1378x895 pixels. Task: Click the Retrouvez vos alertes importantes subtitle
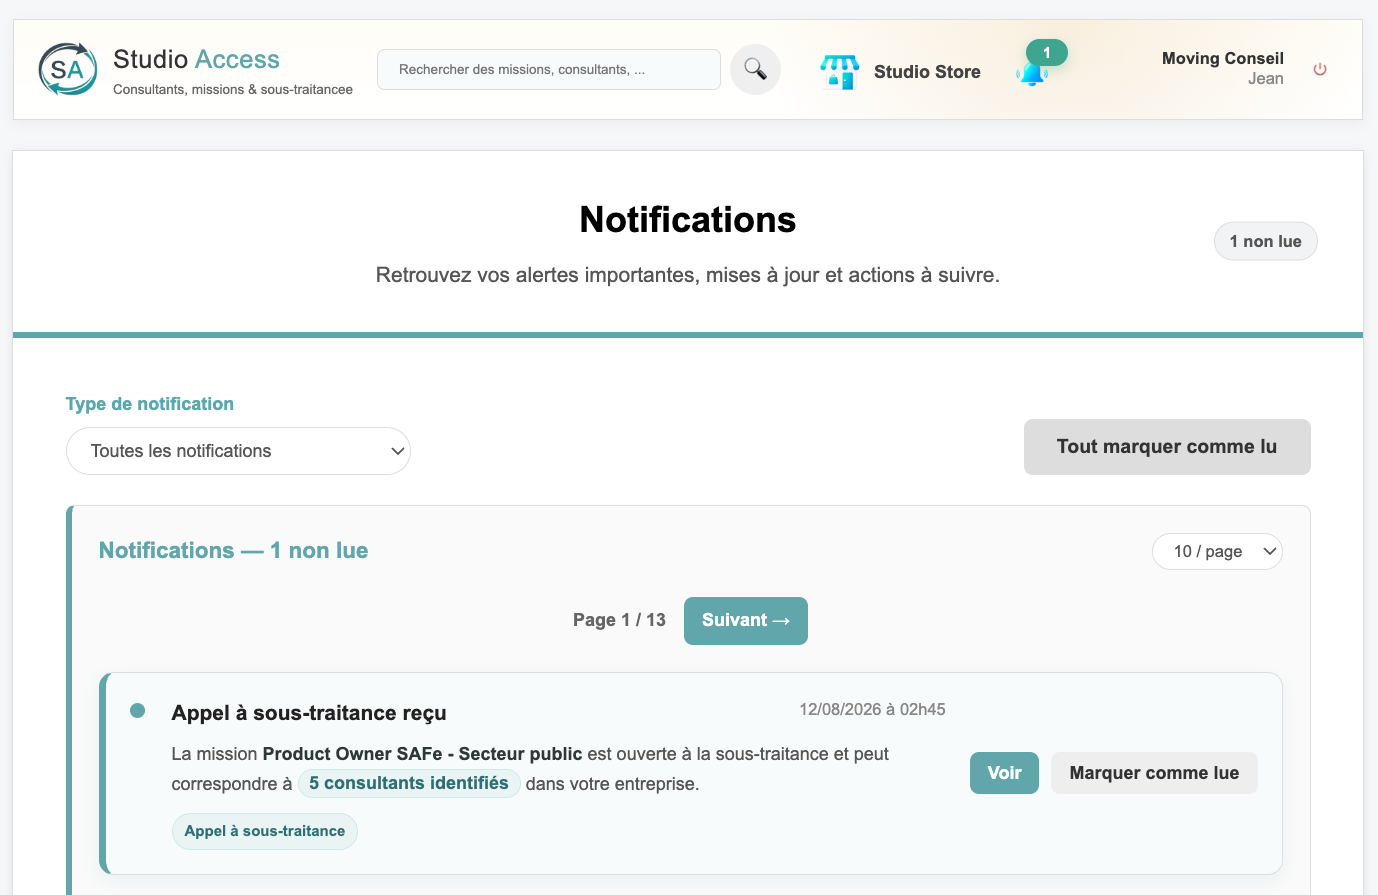[x=688, y=275]
